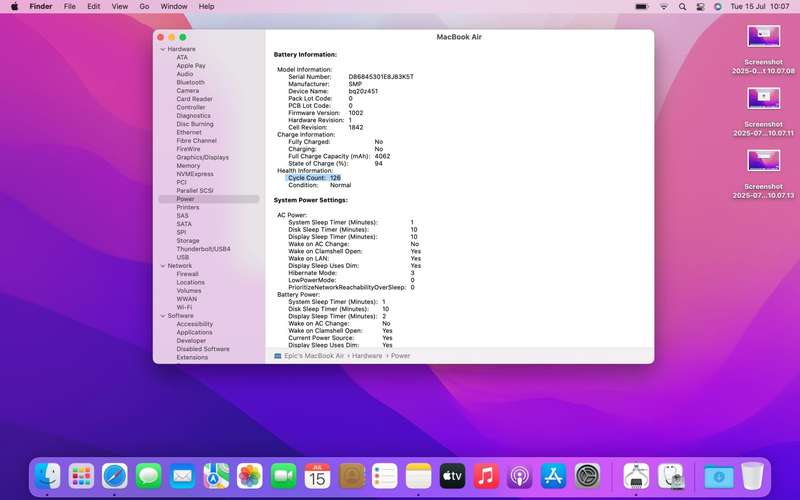
Task: Activate Siri from the menu bar
Action: coord(718,7)
